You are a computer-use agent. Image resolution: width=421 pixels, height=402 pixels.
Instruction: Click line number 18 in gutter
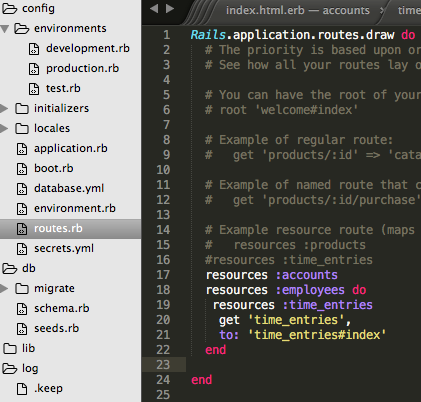[x=163, y=290]
